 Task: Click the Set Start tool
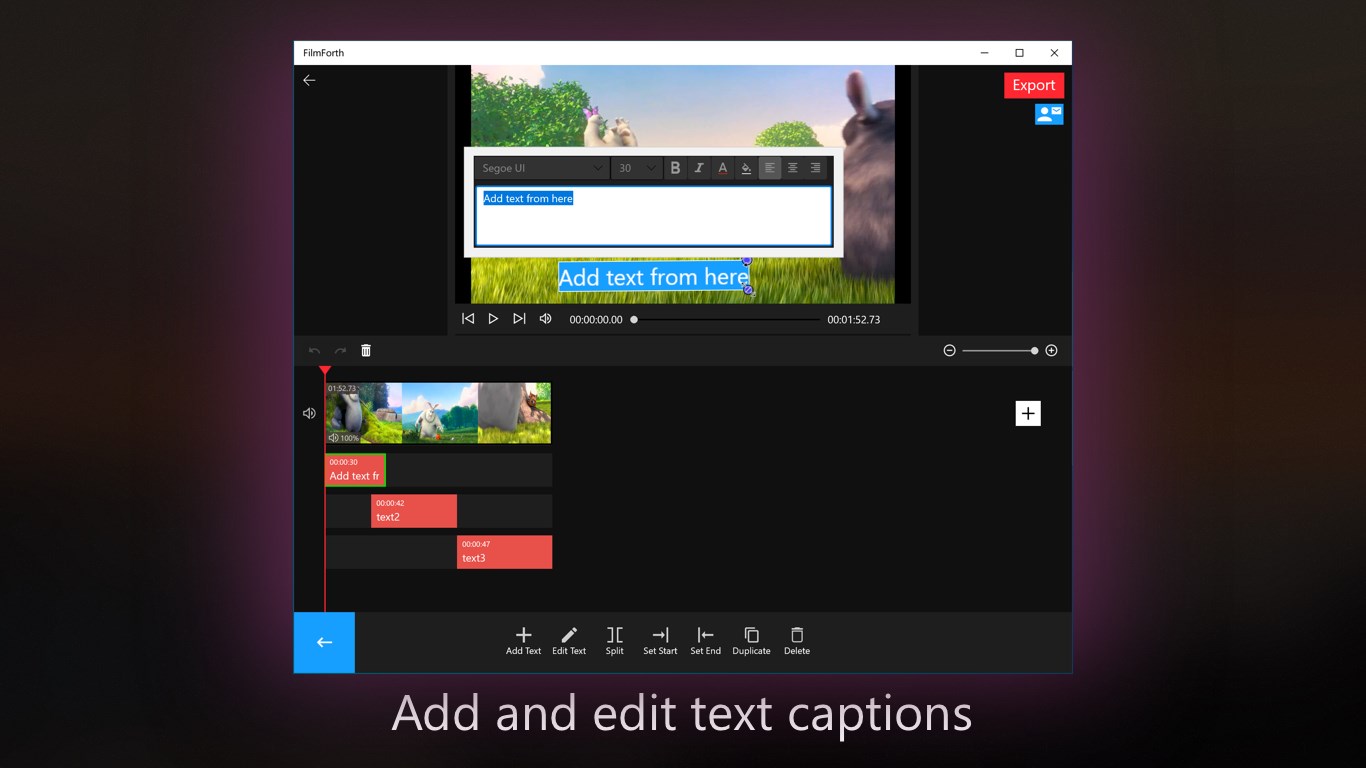[660, 641]
